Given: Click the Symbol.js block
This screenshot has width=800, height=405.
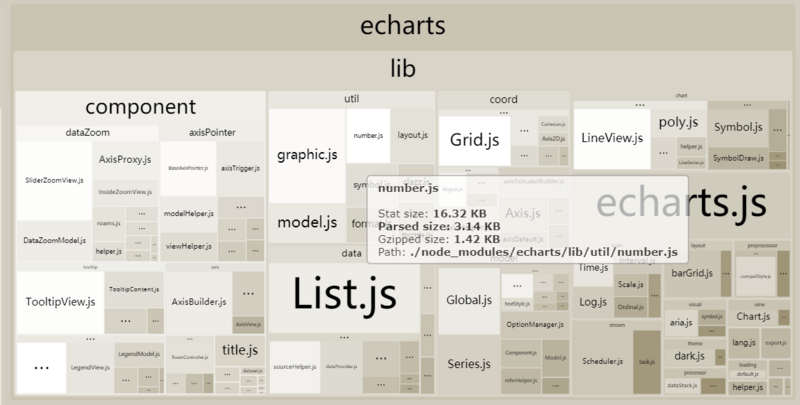Looking at the screenshot, I should click(x=738, y=128).
